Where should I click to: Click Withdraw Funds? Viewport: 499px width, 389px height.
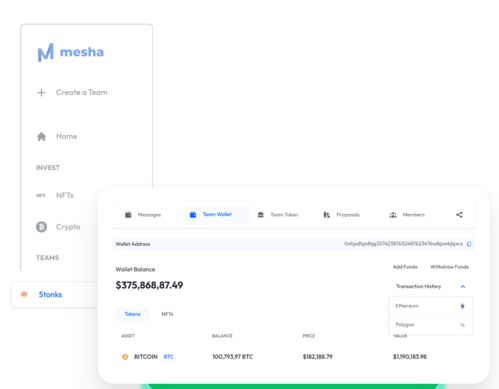[449, 267]
